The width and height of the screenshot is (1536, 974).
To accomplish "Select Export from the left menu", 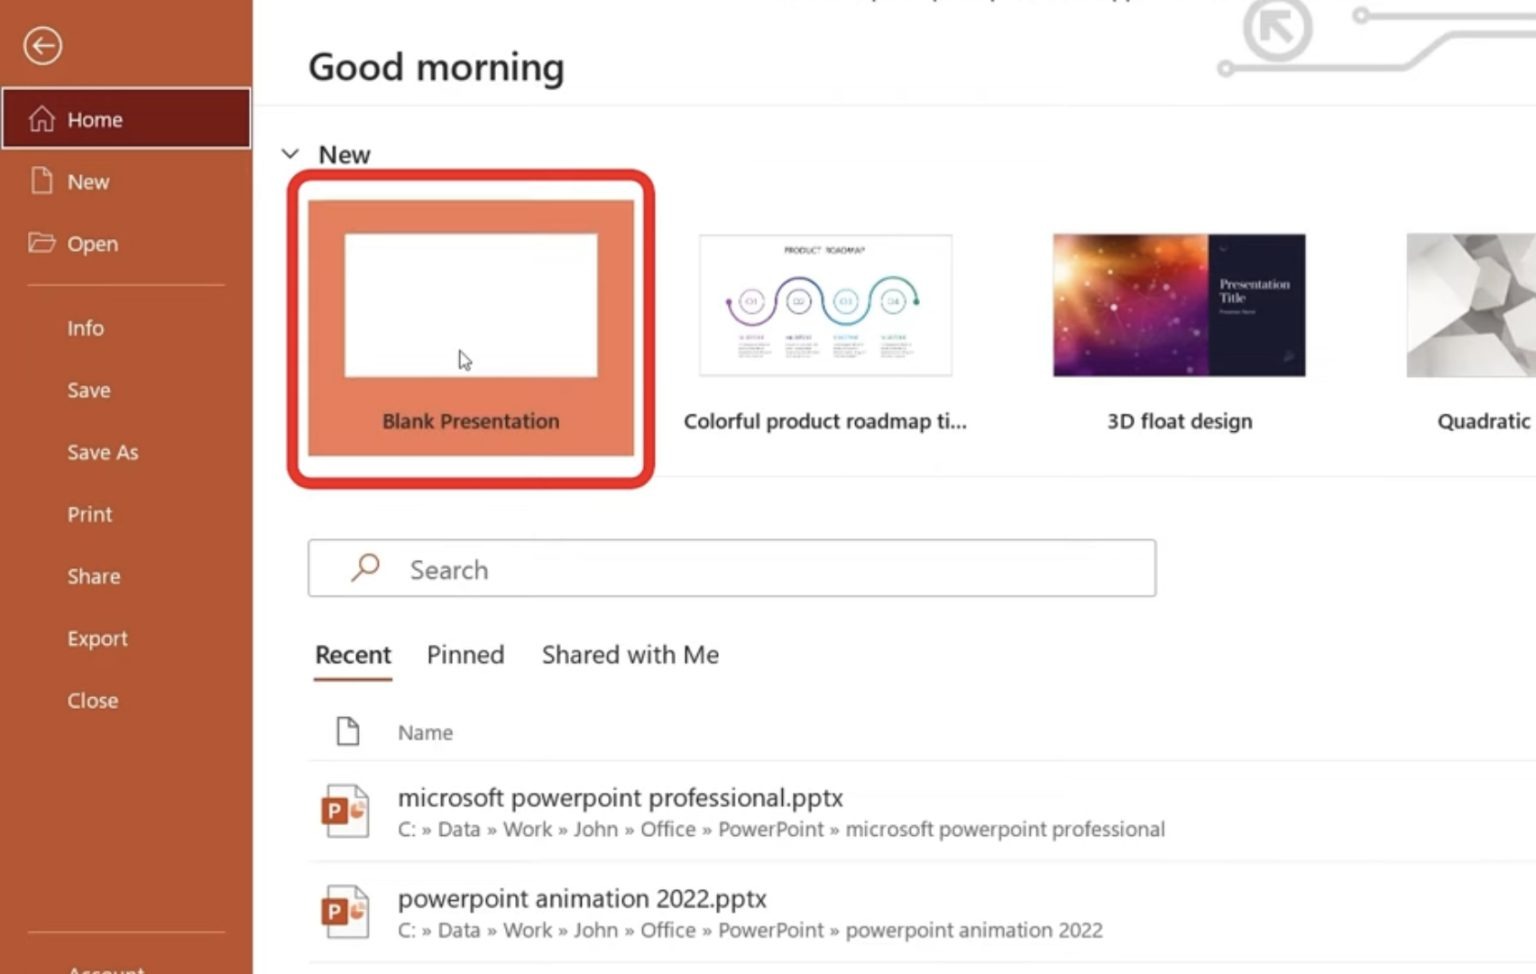I will [97, 638].
